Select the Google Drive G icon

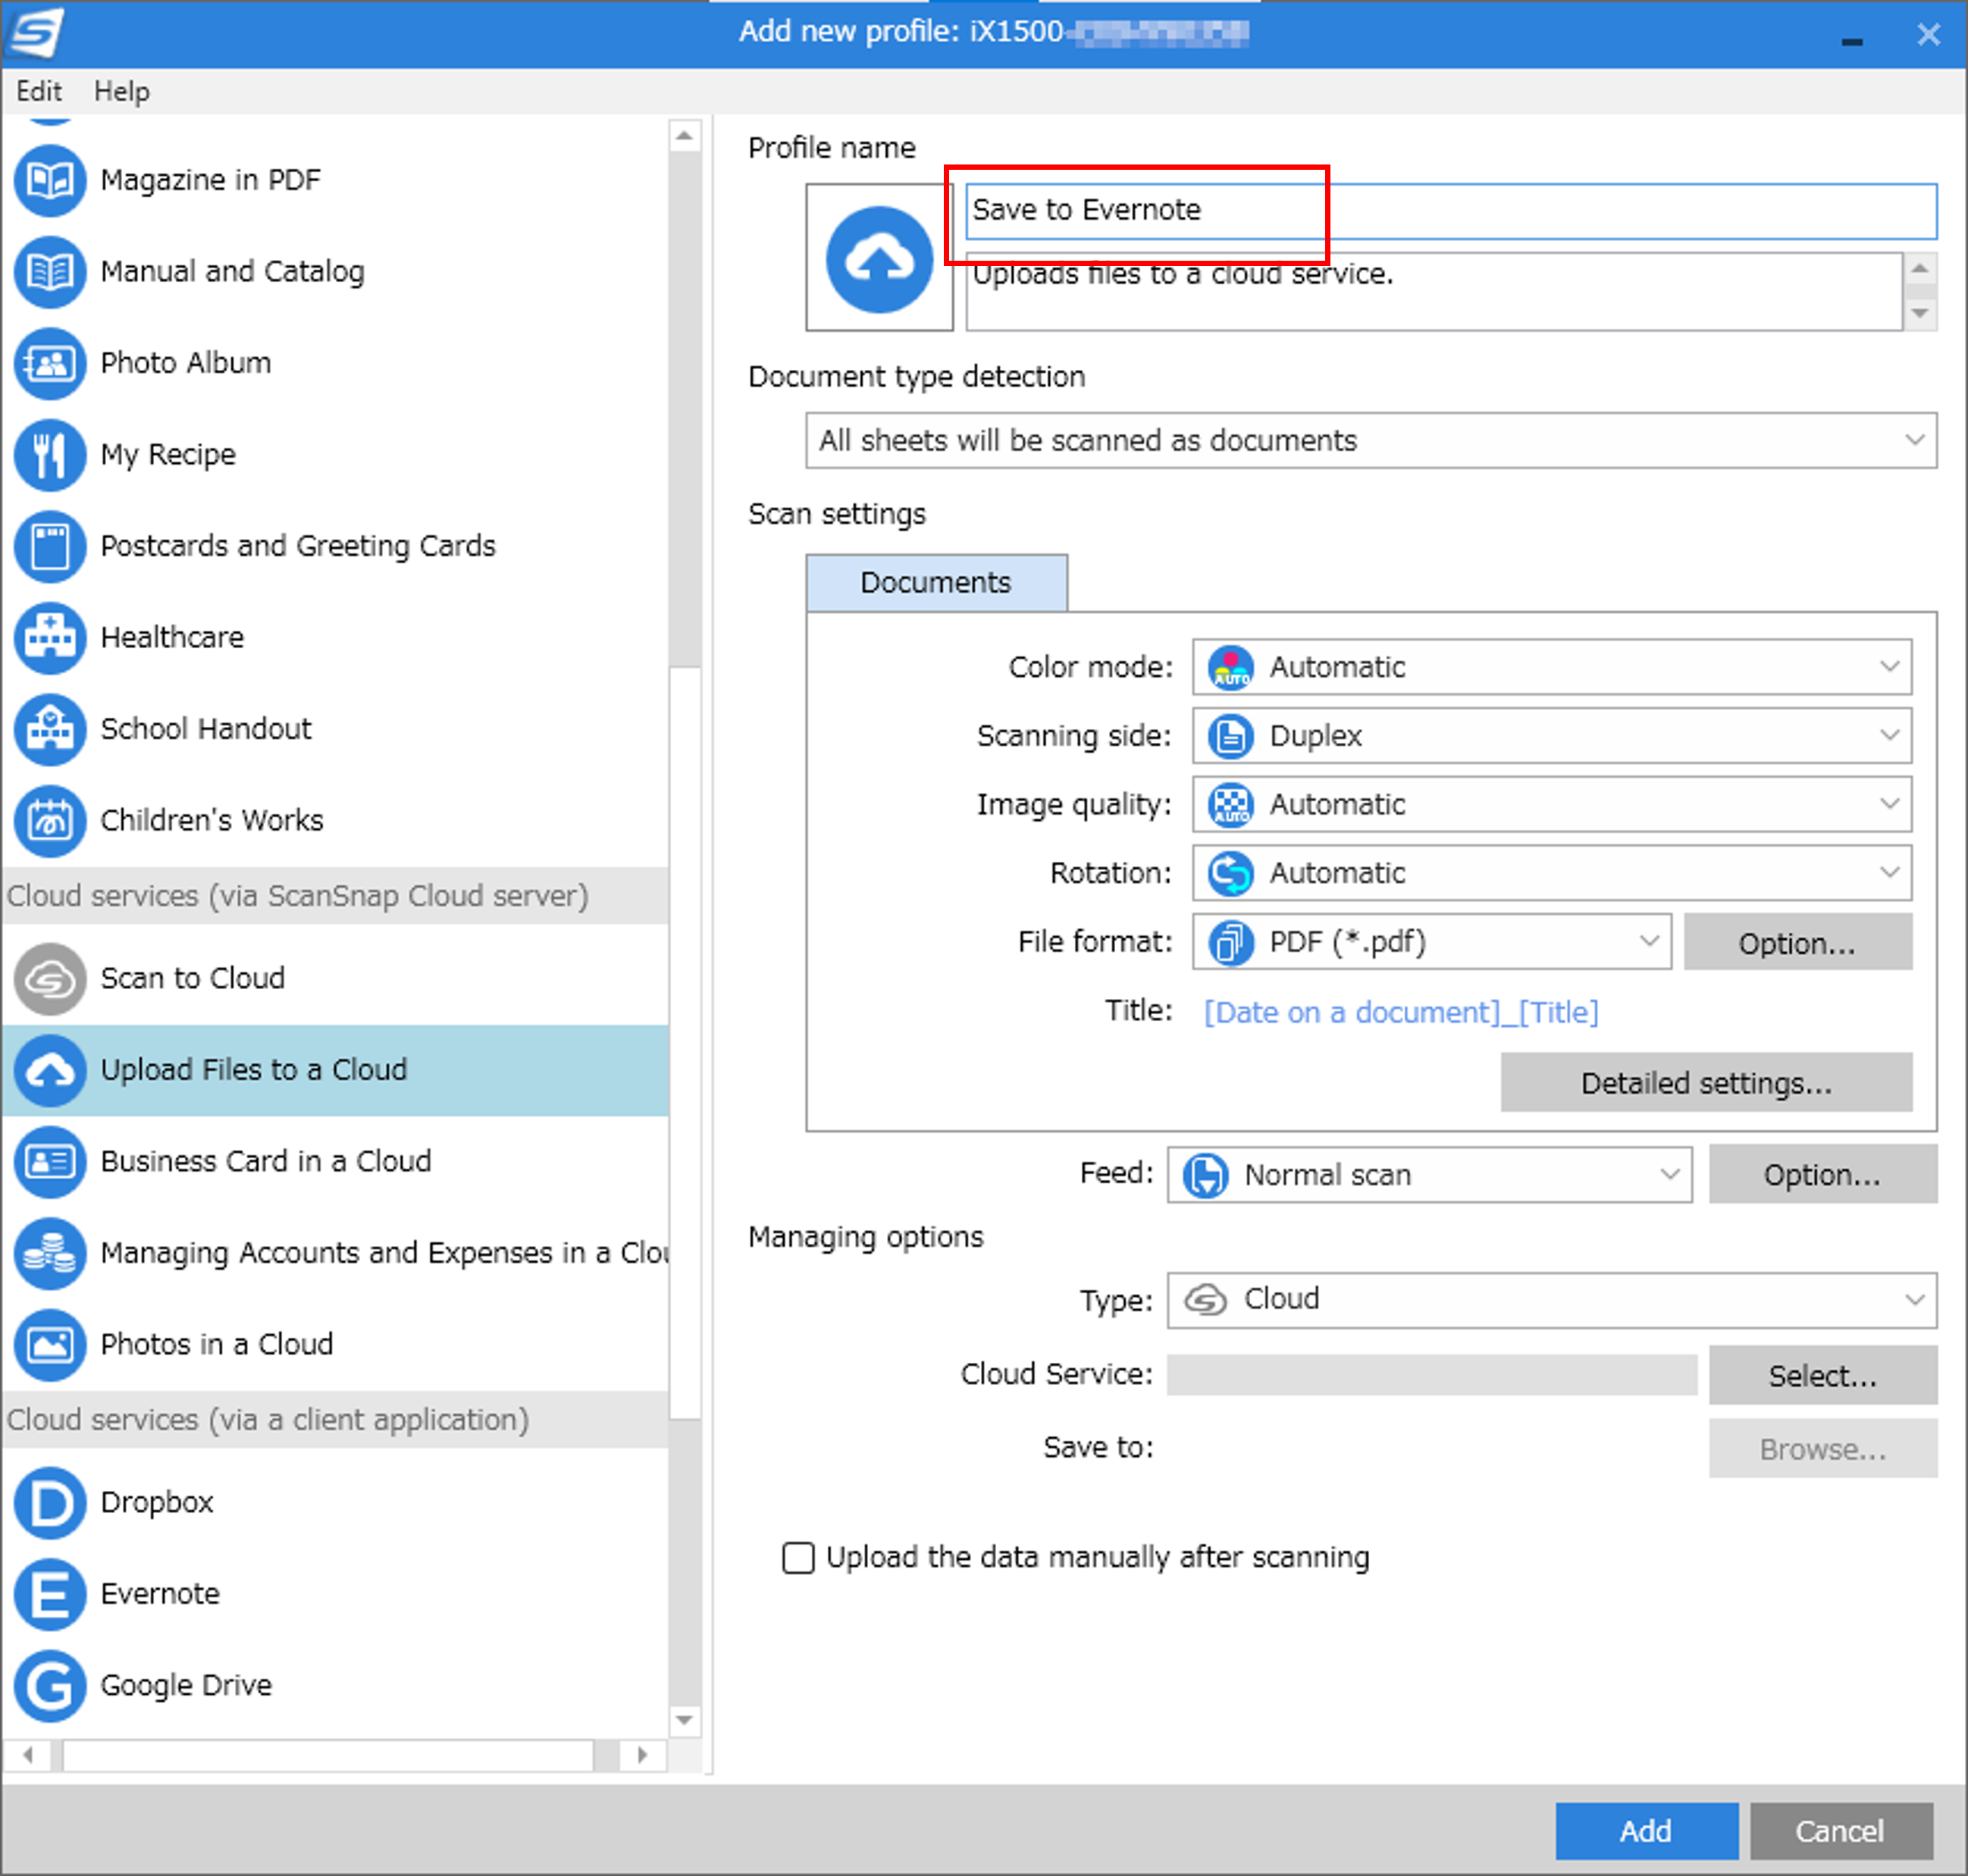point(49,1686)
